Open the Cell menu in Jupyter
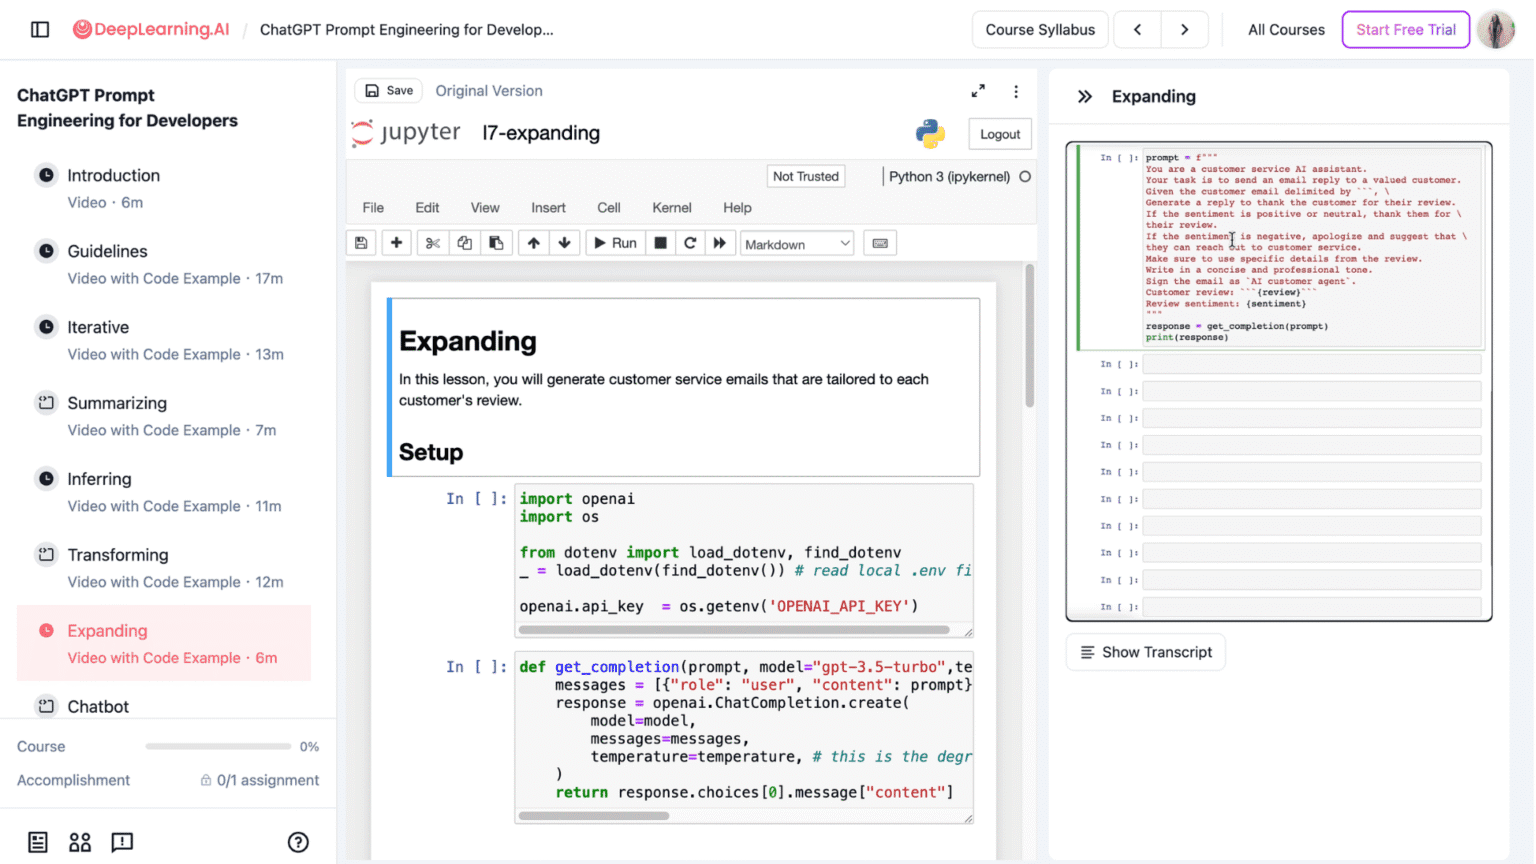1536x864 pixels. tap(609, 208)
